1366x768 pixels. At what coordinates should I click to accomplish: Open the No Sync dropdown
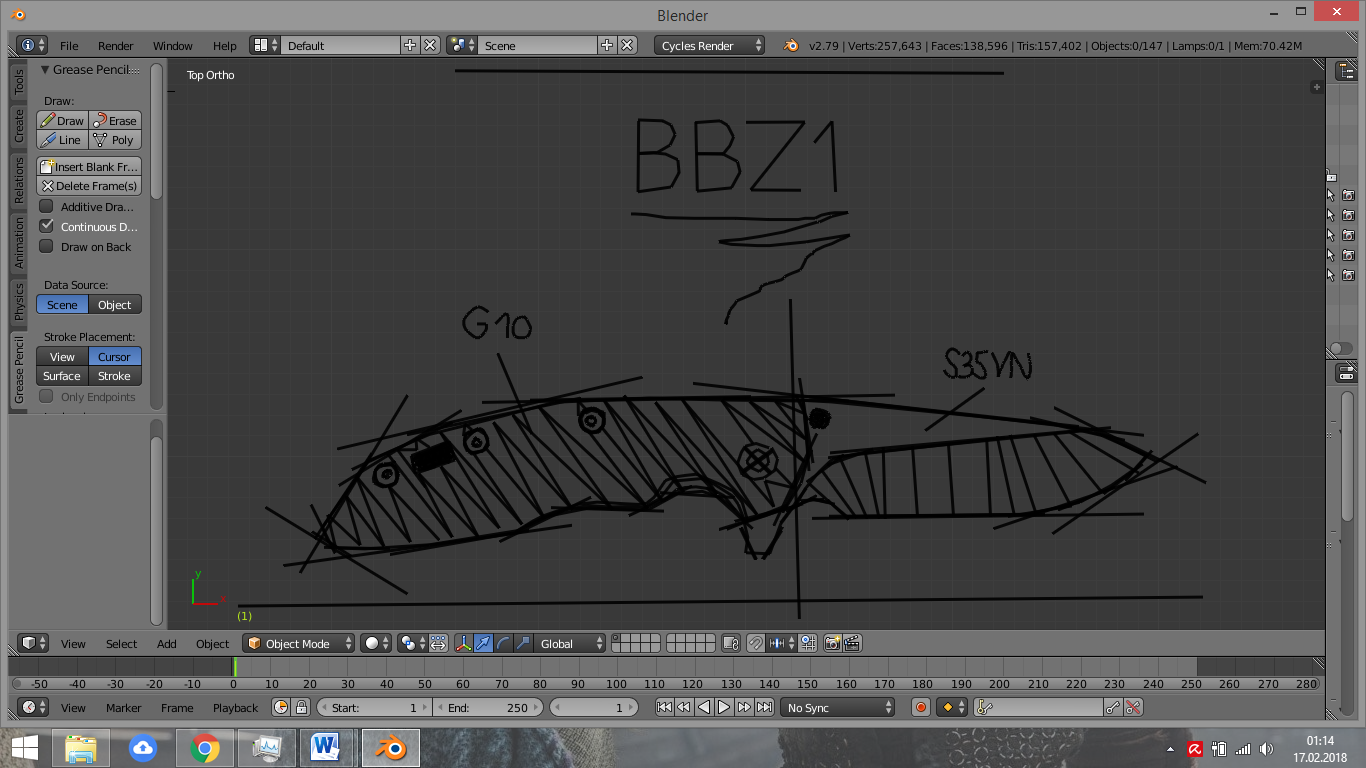tap(838, 708)
